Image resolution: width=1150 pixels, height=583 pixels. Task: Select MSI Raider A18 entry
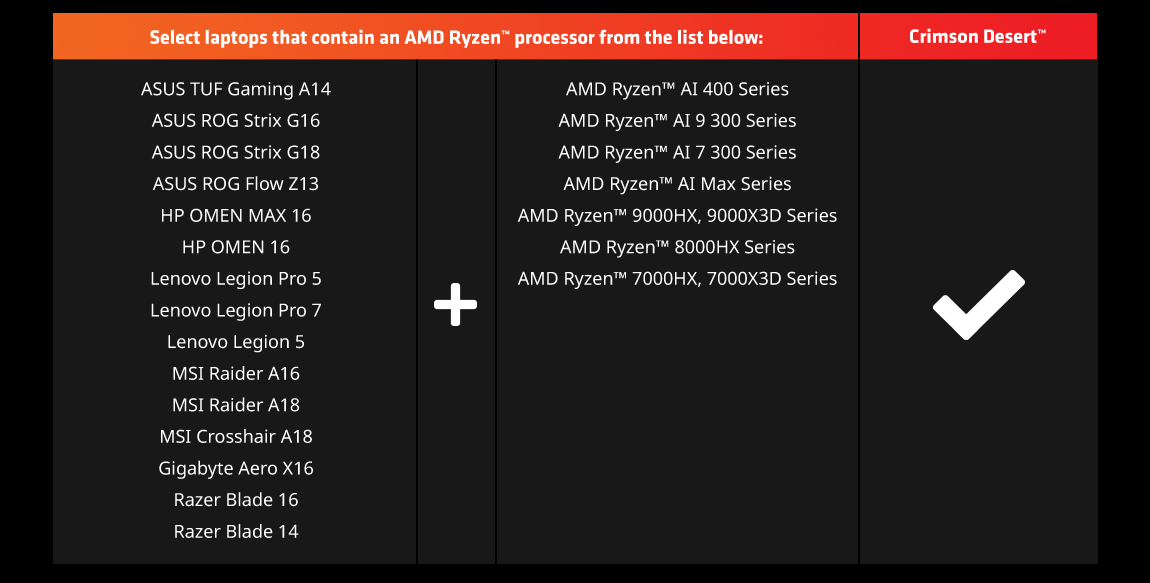click(x=236, y=405)
